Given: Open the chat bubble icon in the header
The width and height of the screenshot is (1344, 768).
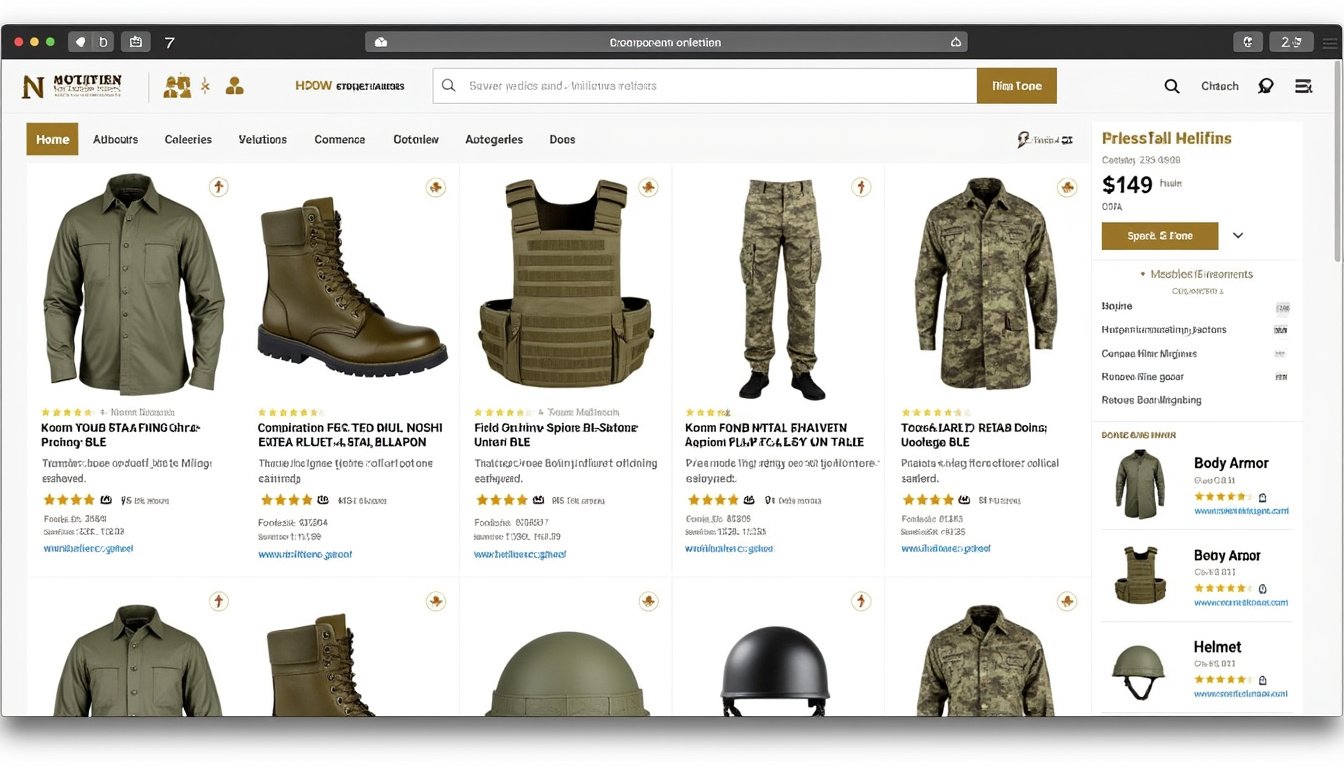Looking at the screenshot, I should [1265, 86].
